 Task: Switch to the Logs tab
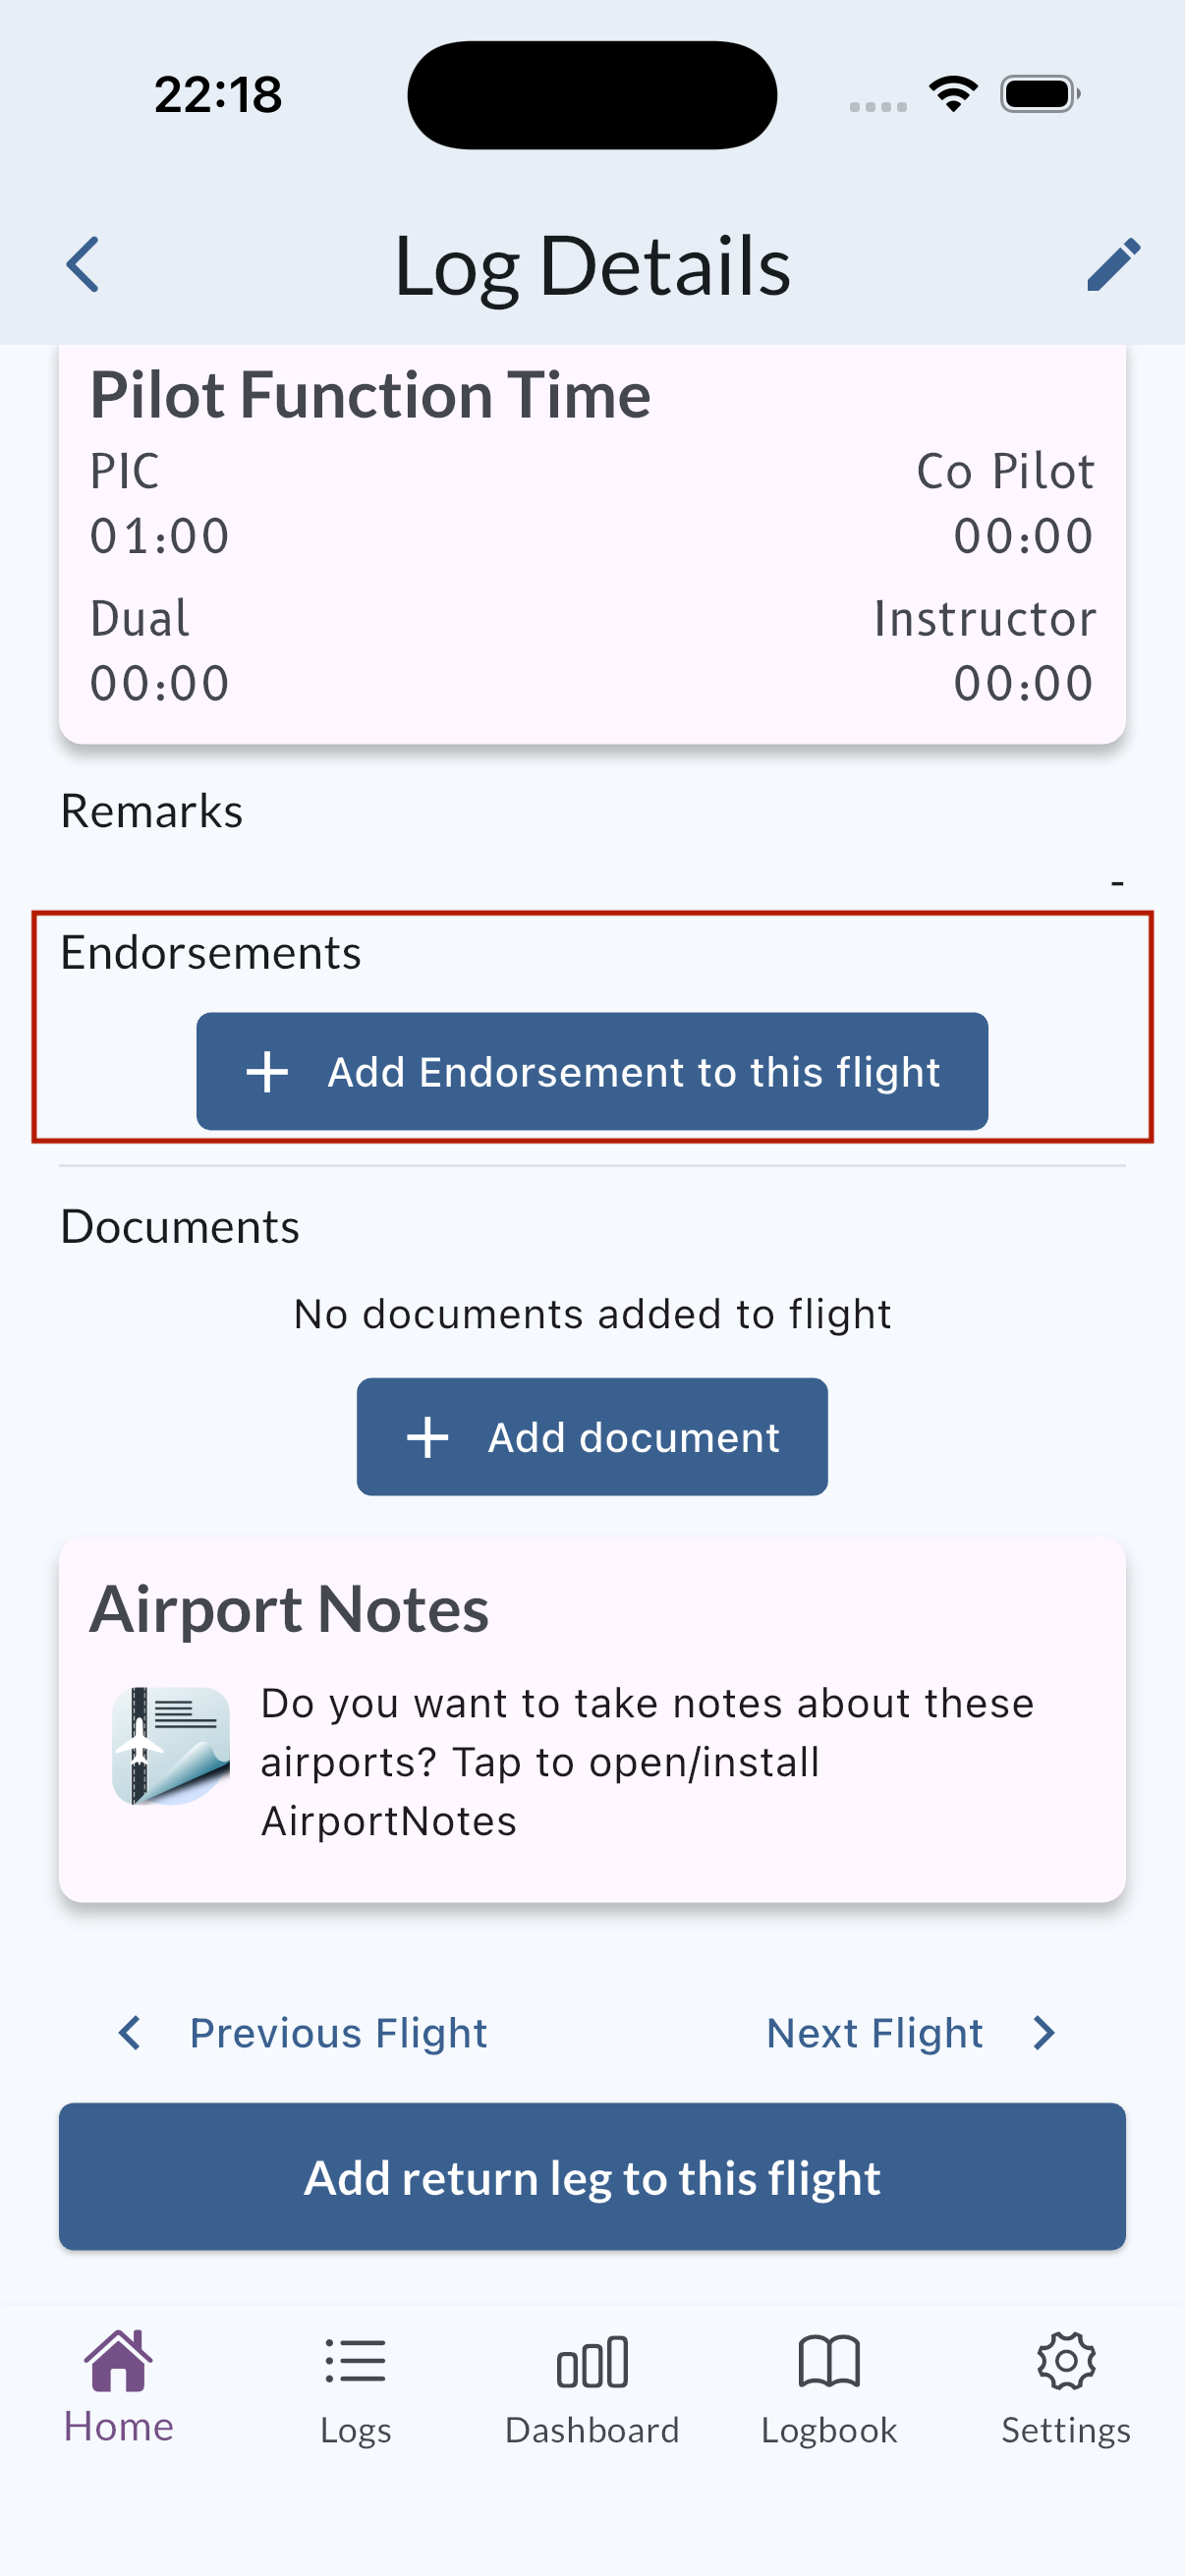click(x=355, y=2388)
